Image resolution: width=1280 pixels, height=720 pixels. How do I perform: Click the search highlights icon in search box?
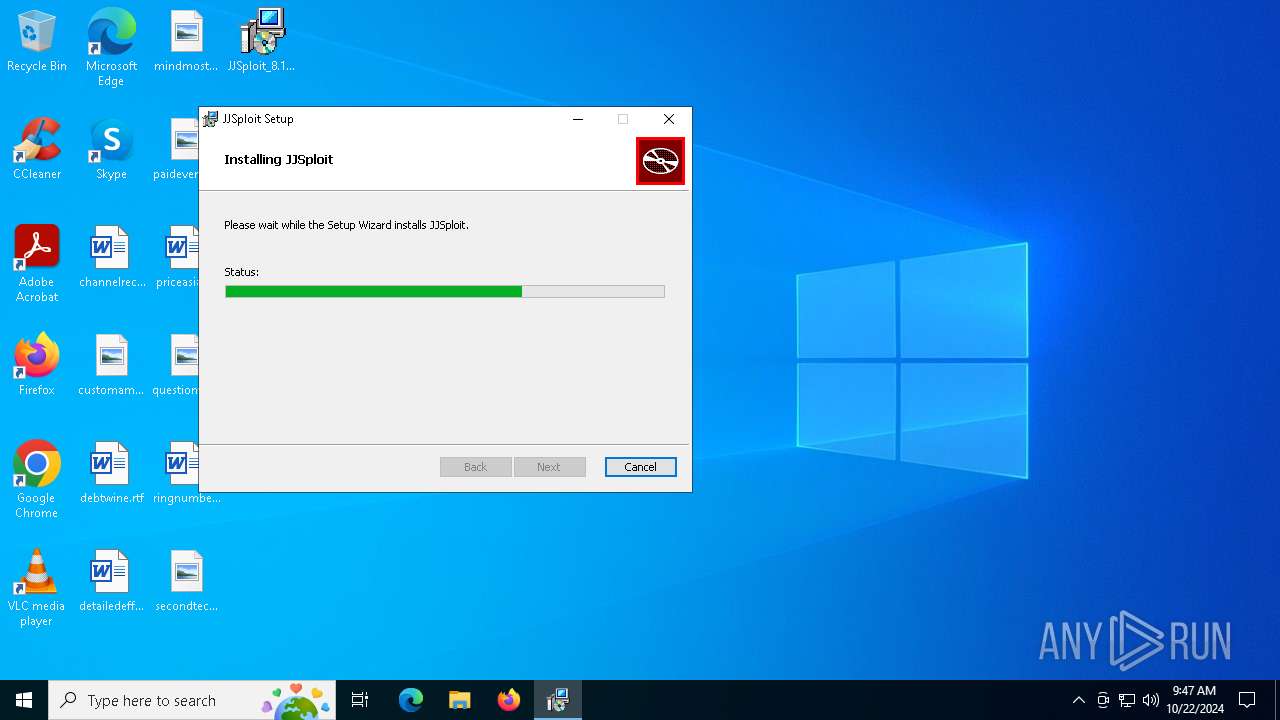point(297,701)
